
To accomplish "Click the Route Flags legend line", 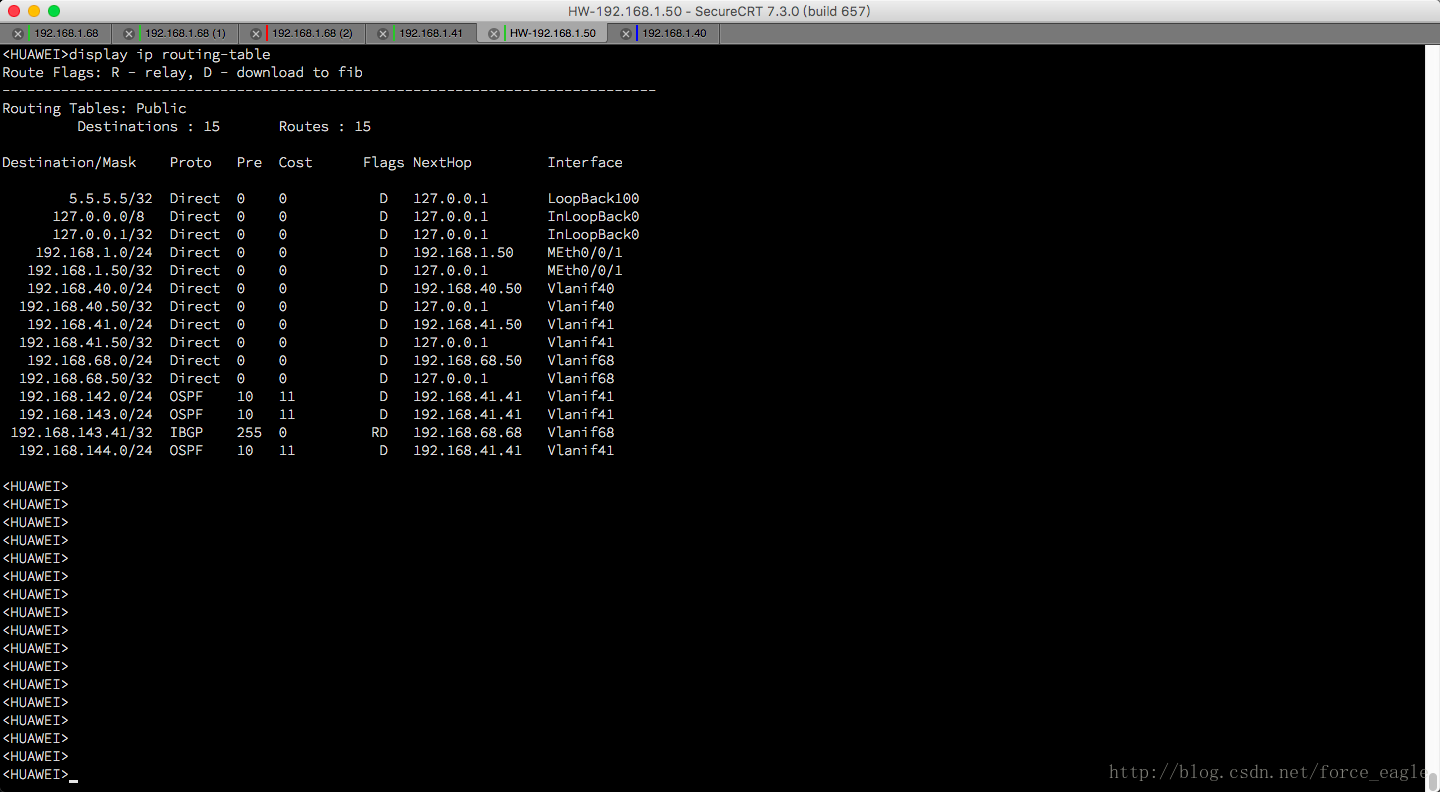I will (182, 72).
